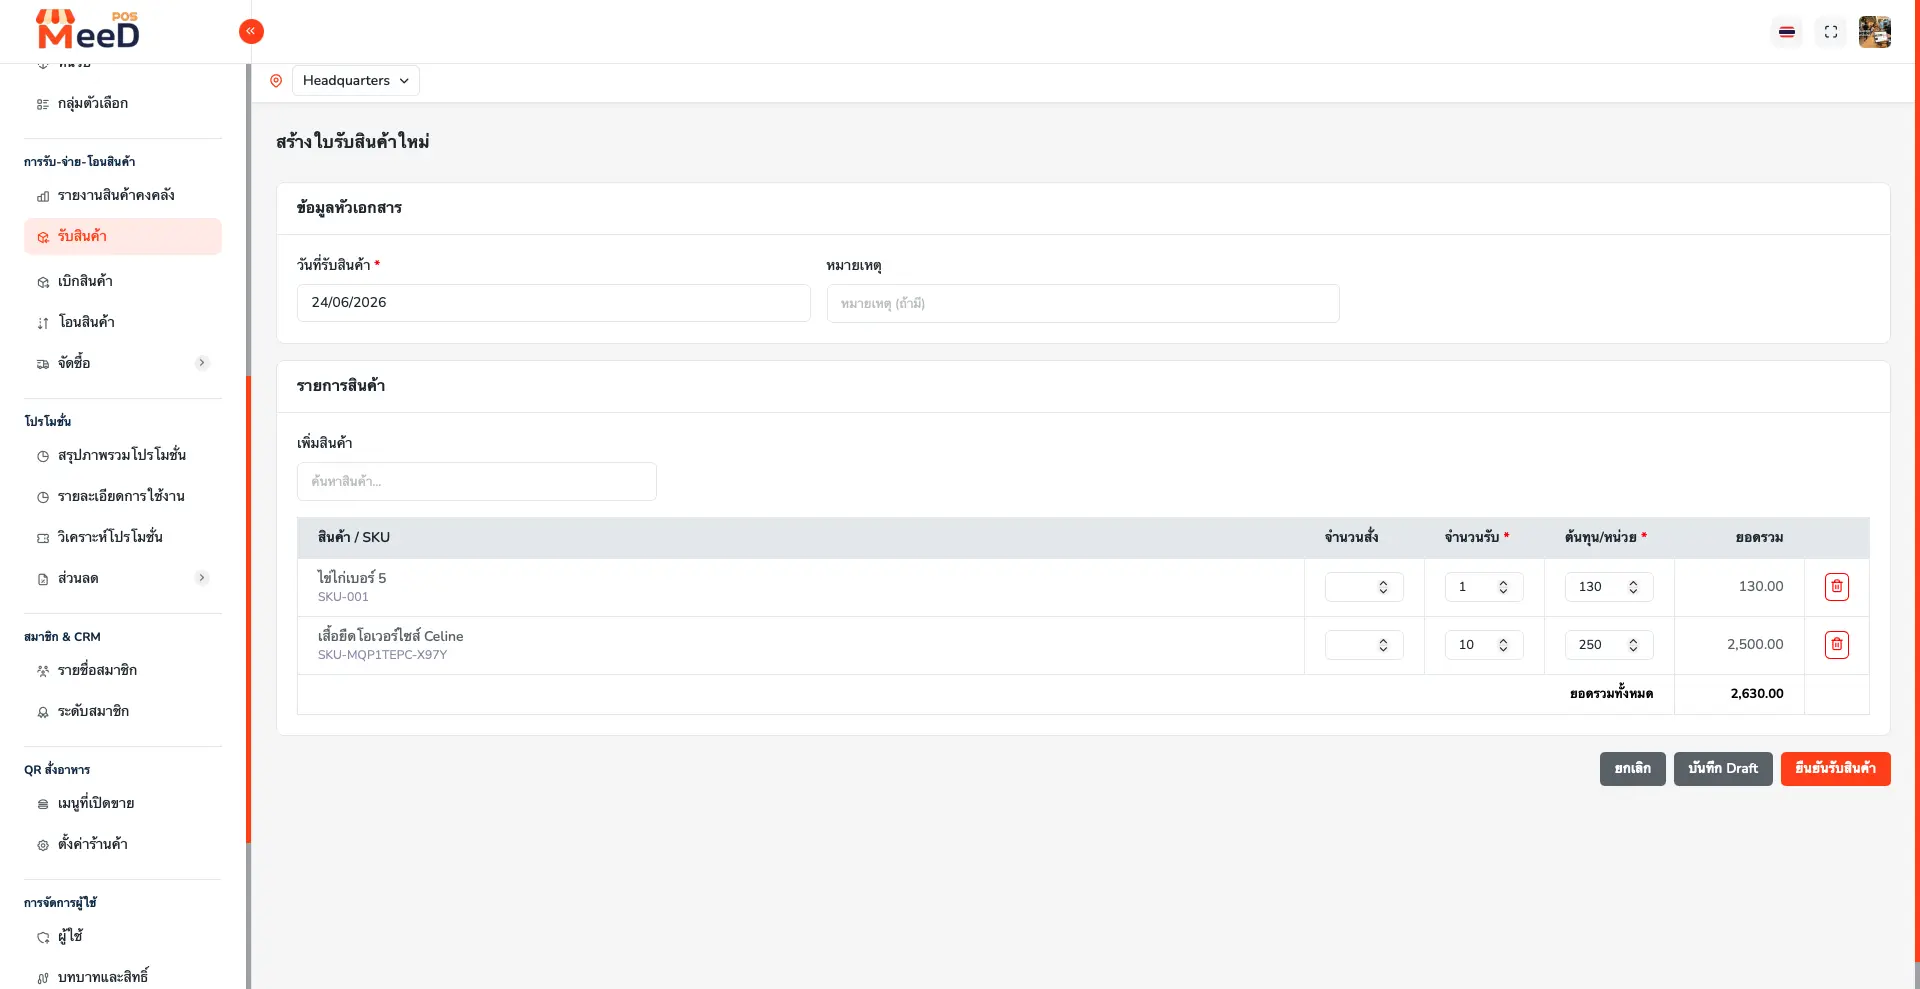The height and width of the screenshot is (989, 1920).
Task: Click the row total 2,500.00
Action: tap(1755, 645)
